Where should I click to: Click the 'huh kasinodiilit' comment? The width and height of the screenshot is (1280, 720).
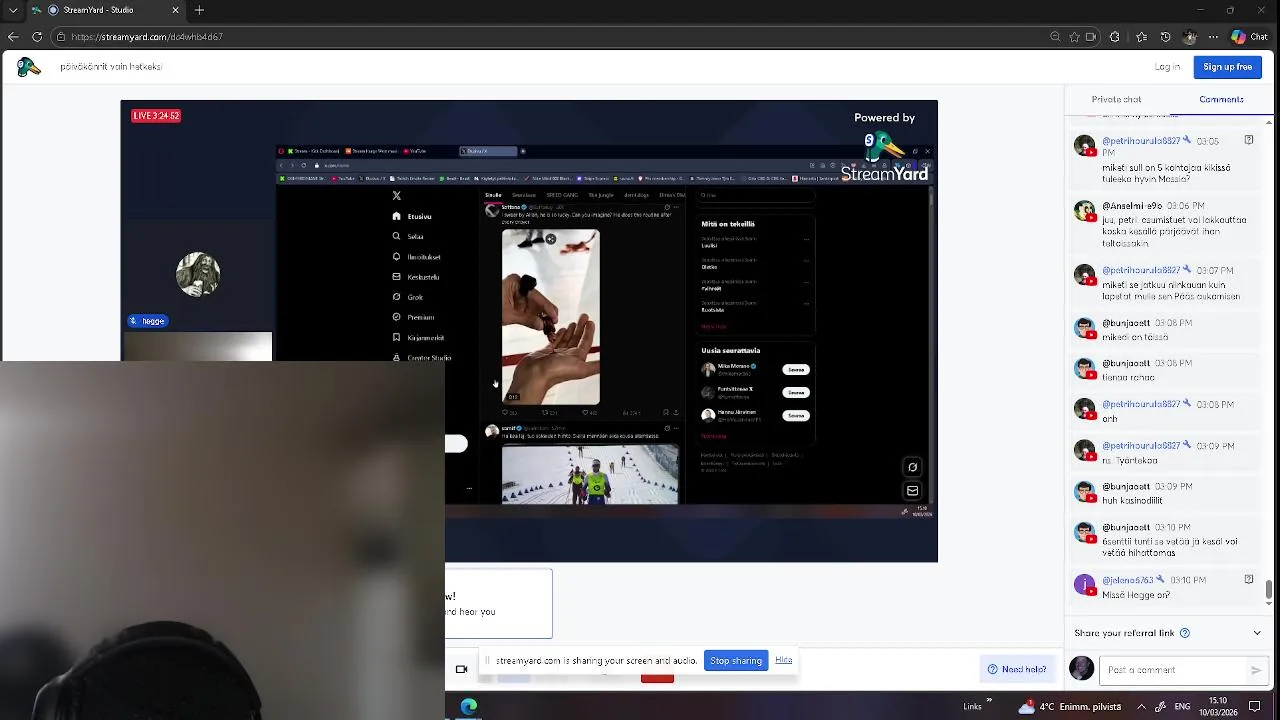pos(1132,500)
